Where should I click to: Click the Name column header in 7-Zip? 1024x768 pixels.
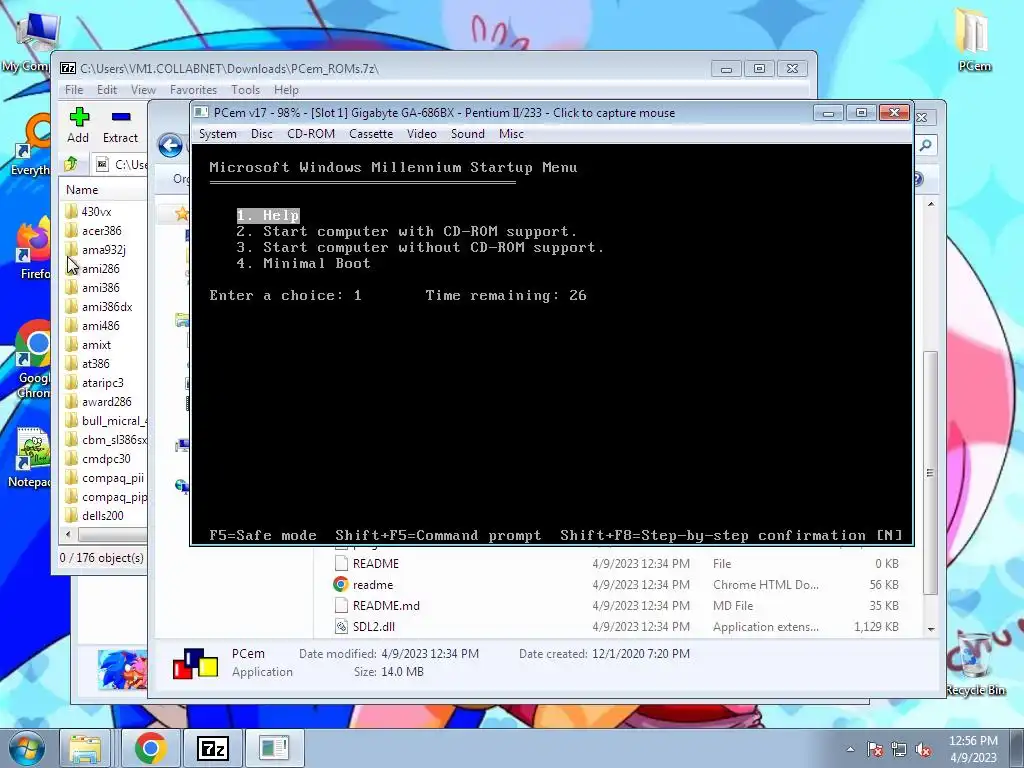[x=104, y=189]
